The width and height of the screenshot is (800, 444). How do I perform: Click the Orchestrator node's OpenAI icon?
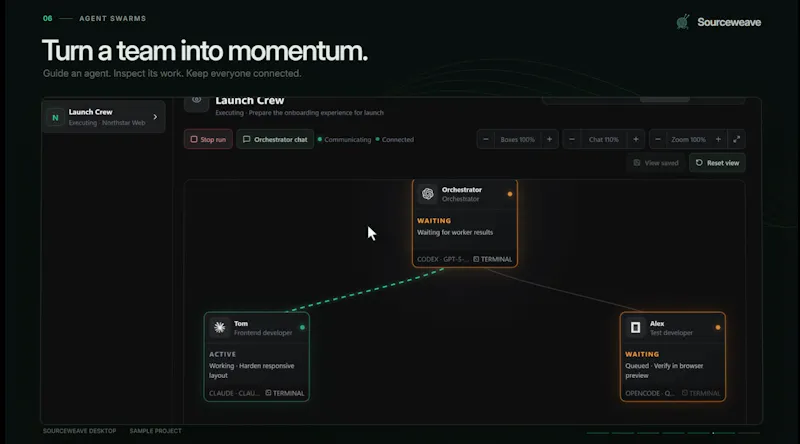tap(428, 194)
